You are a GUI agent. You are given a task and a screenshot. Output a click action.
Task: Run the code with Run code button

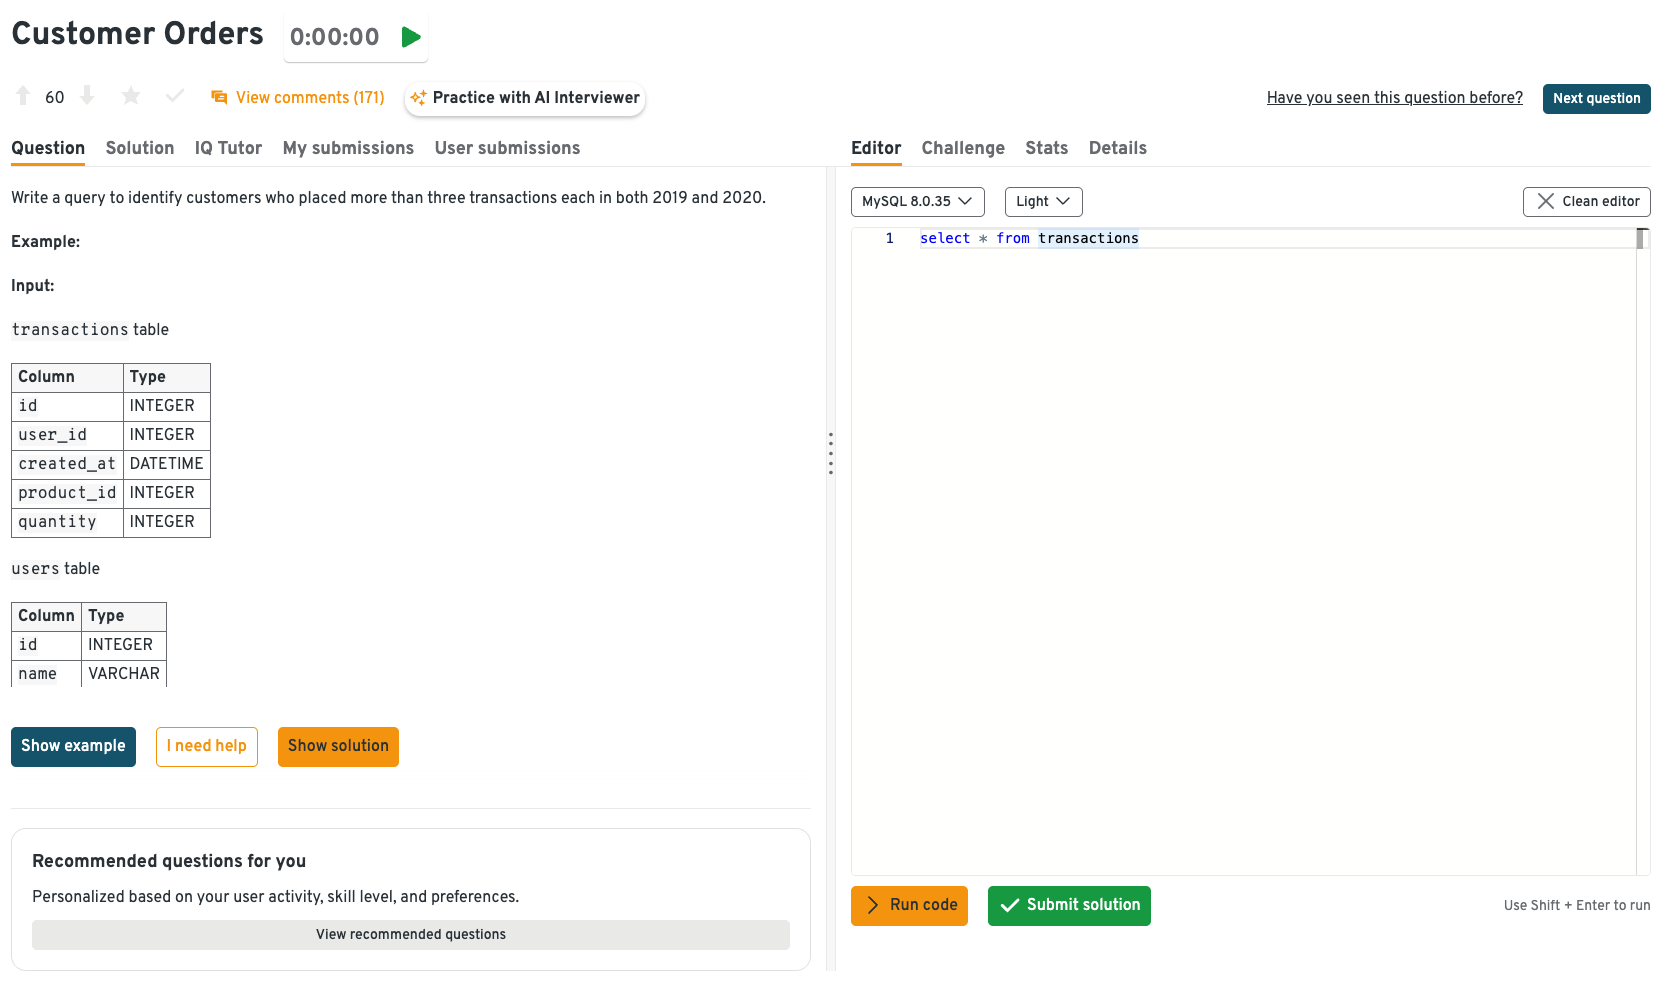pyautogui.click(x=909, y=906)
